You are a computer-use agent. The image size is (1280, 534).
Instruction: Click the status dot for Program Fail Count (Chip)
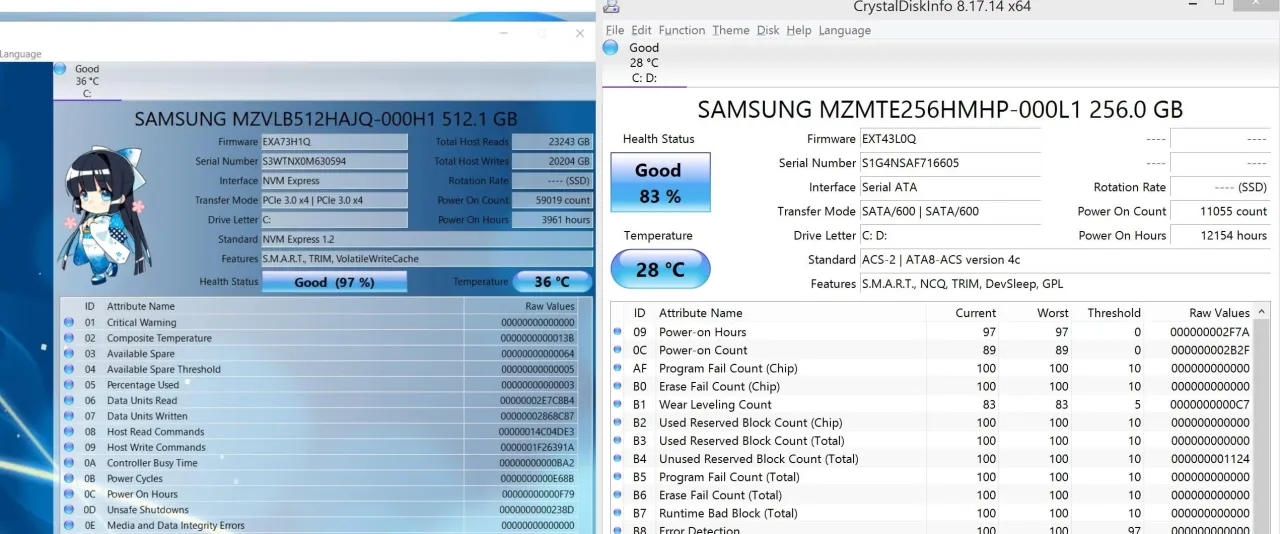coord(617,368)
